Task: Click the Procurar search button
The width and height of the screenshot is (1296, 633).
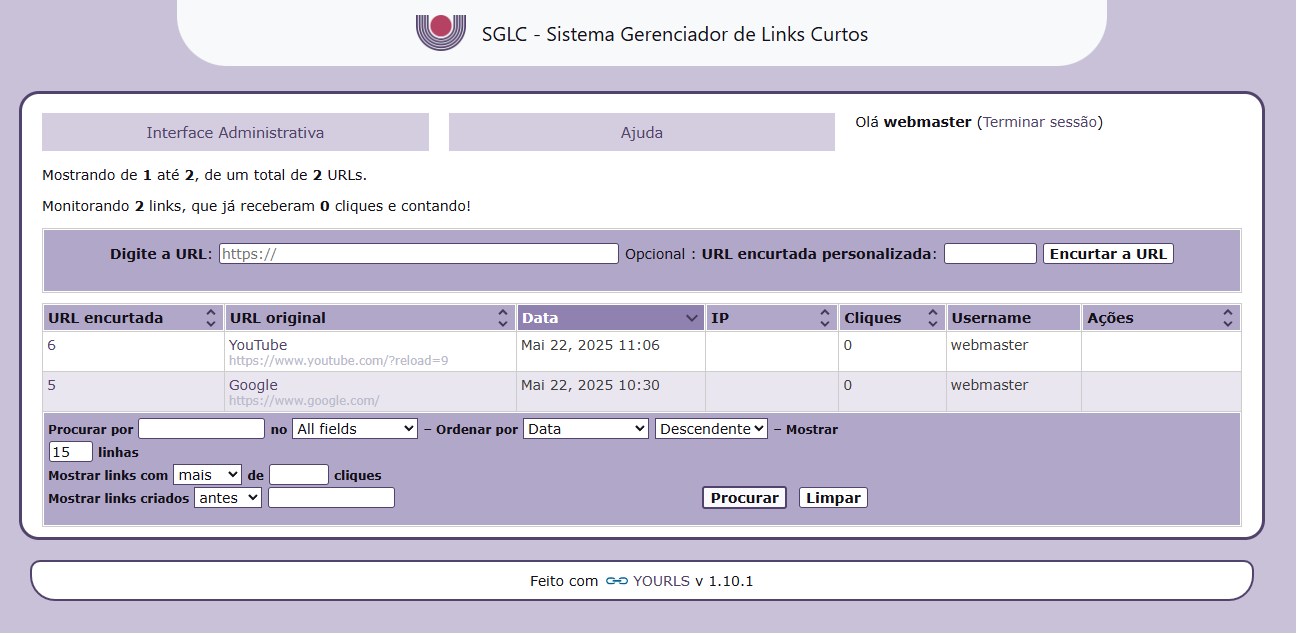Action: pyautogui.click(x=744, y=498)
